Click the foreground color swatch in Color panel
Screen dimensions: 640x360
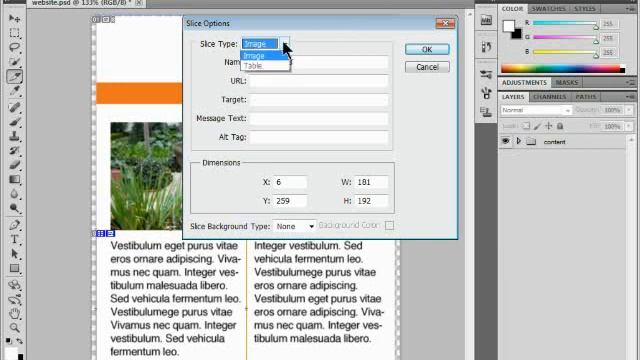[x=509, y=26]
